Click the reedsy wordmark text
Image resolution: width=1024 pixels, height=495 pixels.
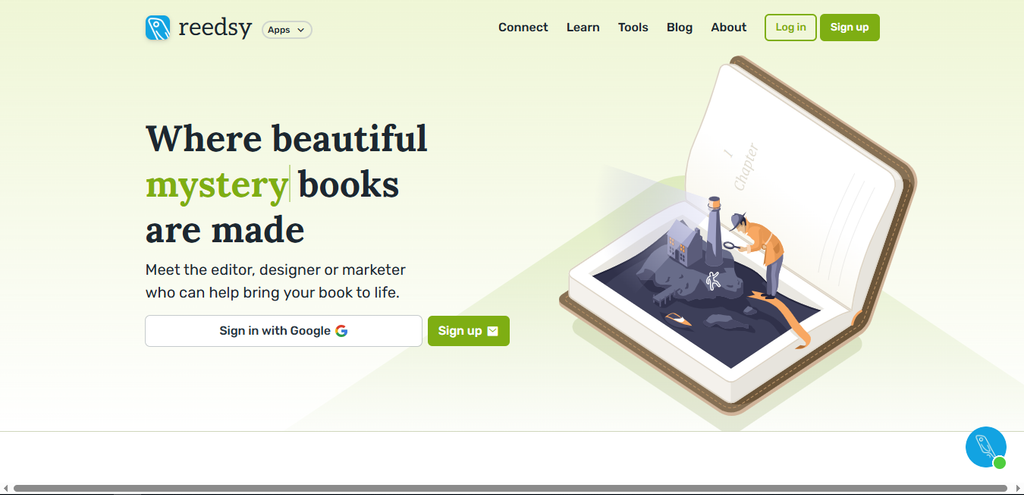[215, 28]
